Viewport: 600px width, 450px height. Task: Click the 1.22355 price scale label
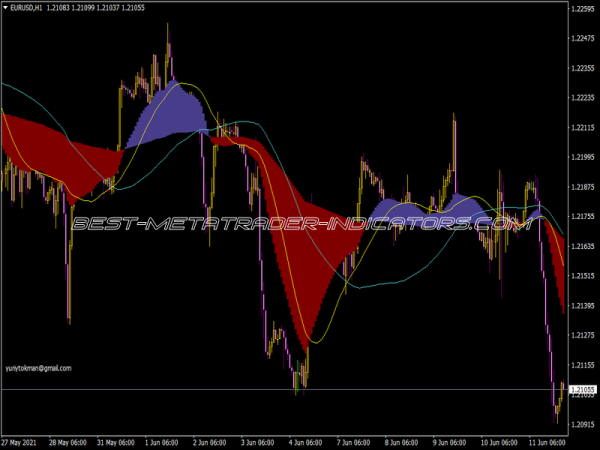click(582, 68)
